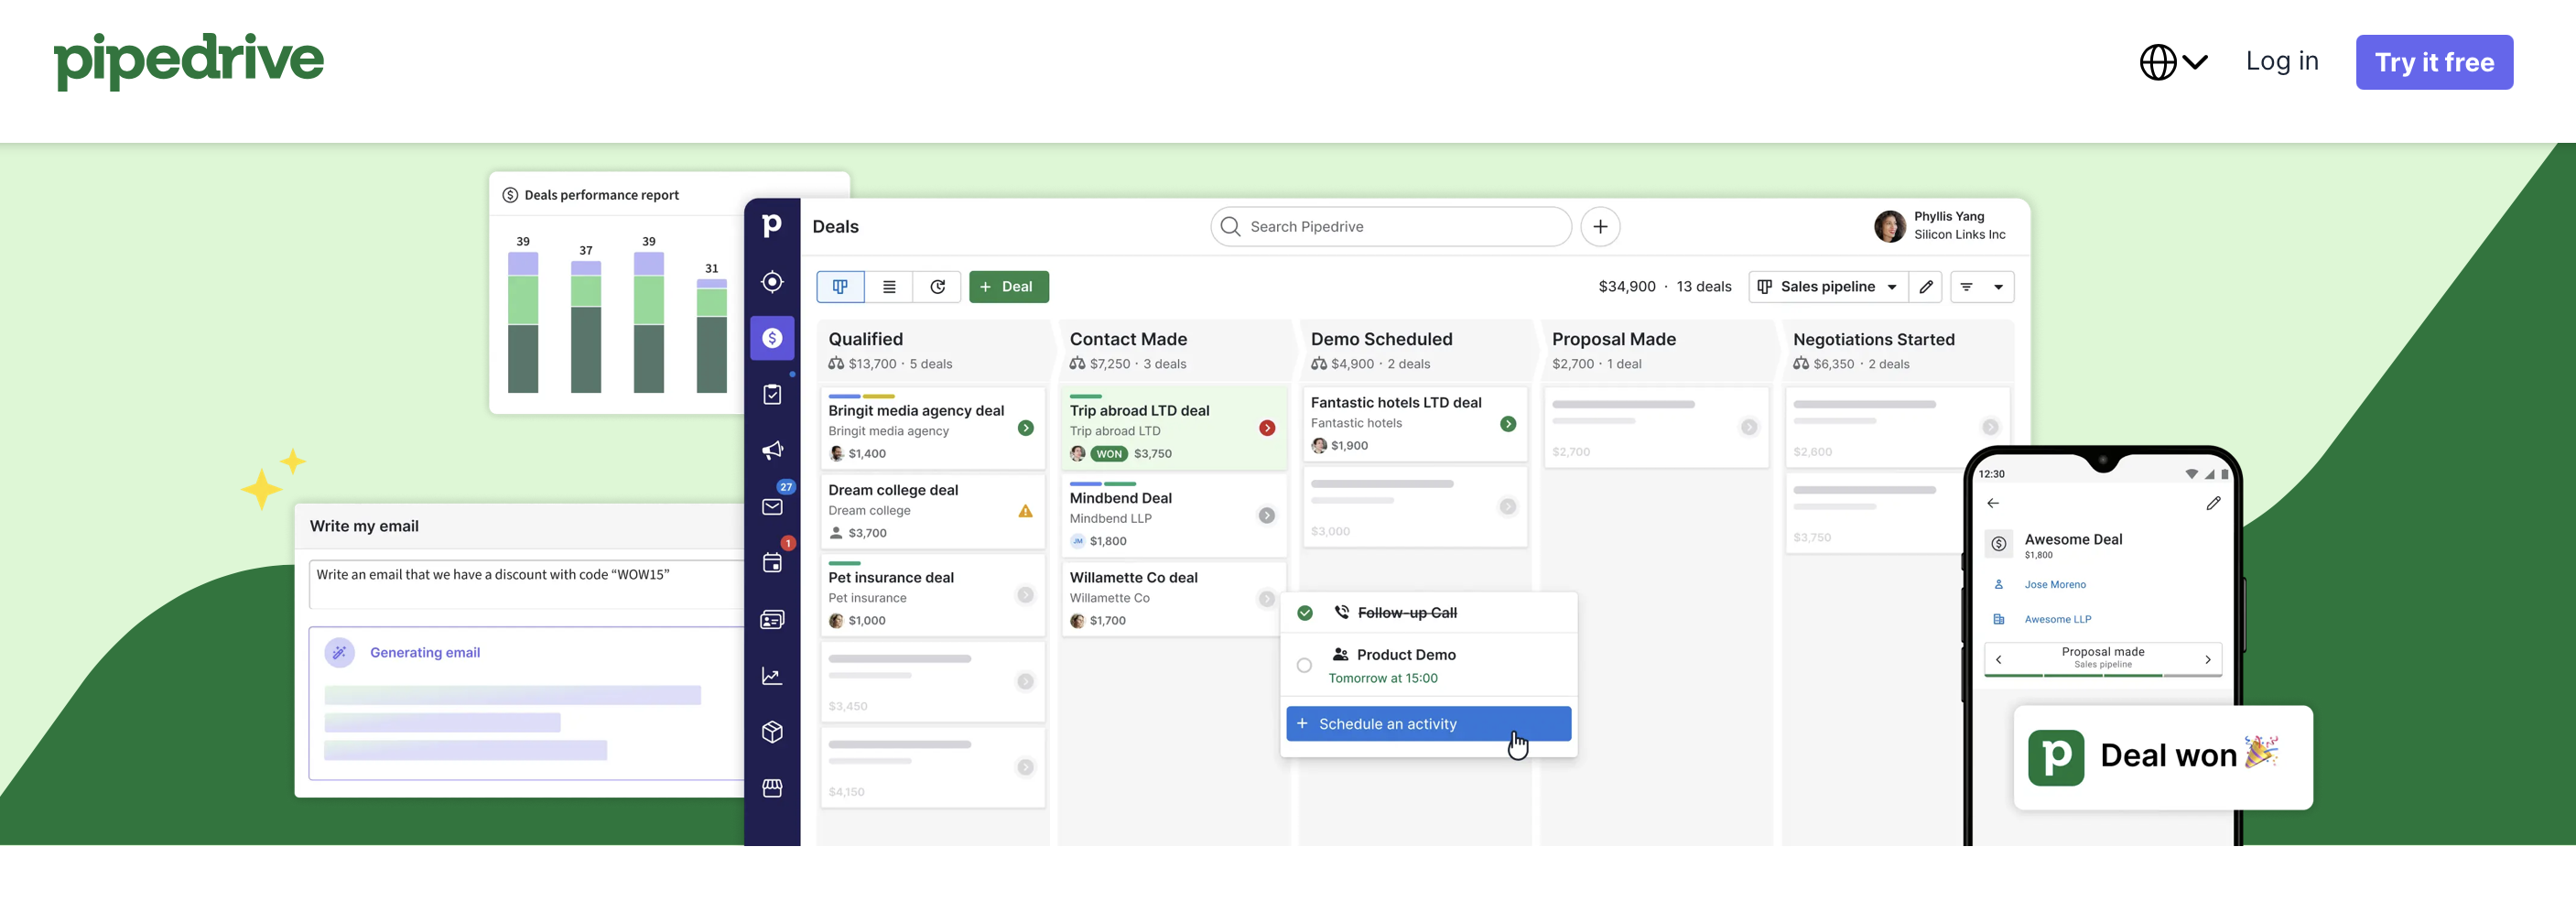2576x901 pixels.
Task: Open the Leads target icon in sidebar
Action: click(x=772, y=282)
